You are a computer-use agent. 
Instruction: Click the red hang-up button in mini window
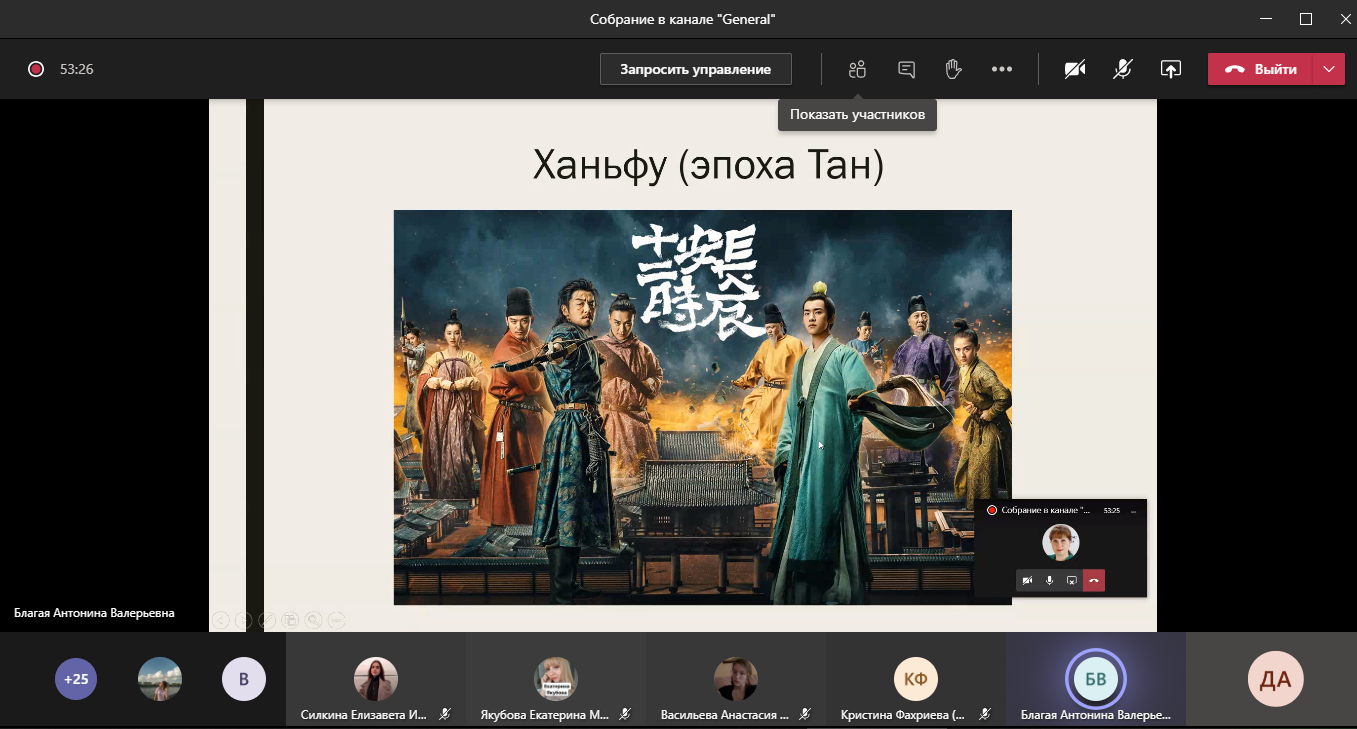pyautogui.click(x=1093, y=581)
